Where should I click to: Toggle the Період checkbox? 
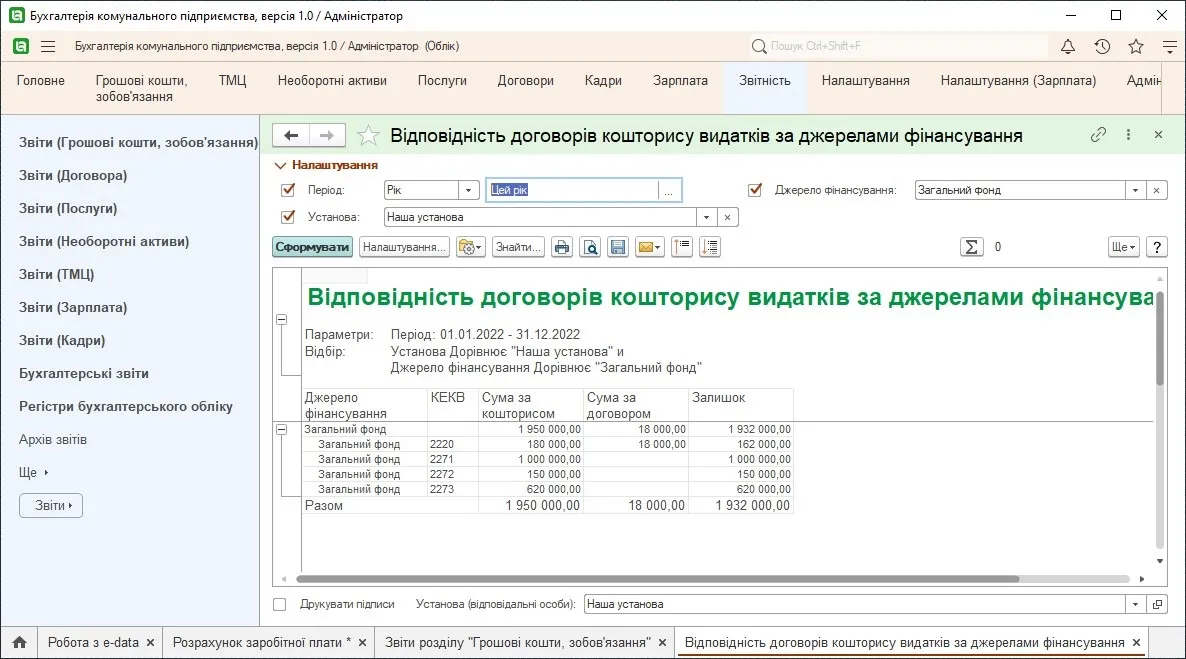(288, 190)
